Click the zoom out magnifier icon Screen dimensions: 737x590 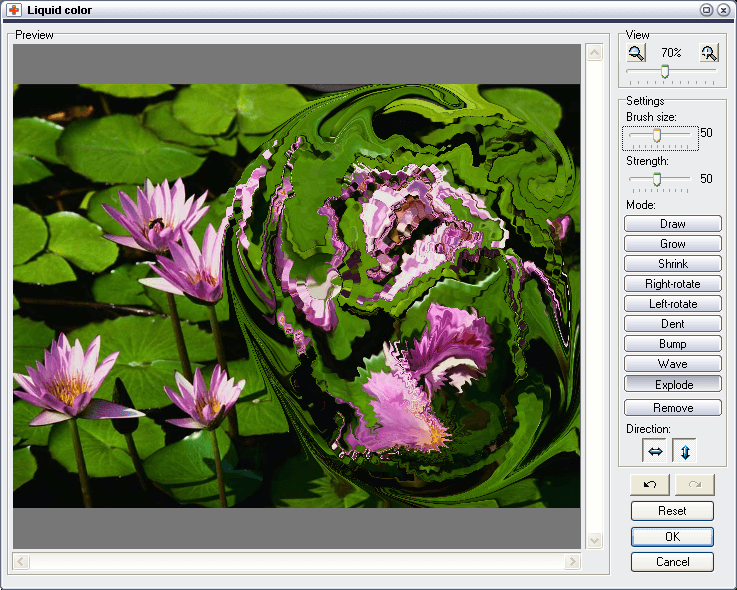[636, 53]
